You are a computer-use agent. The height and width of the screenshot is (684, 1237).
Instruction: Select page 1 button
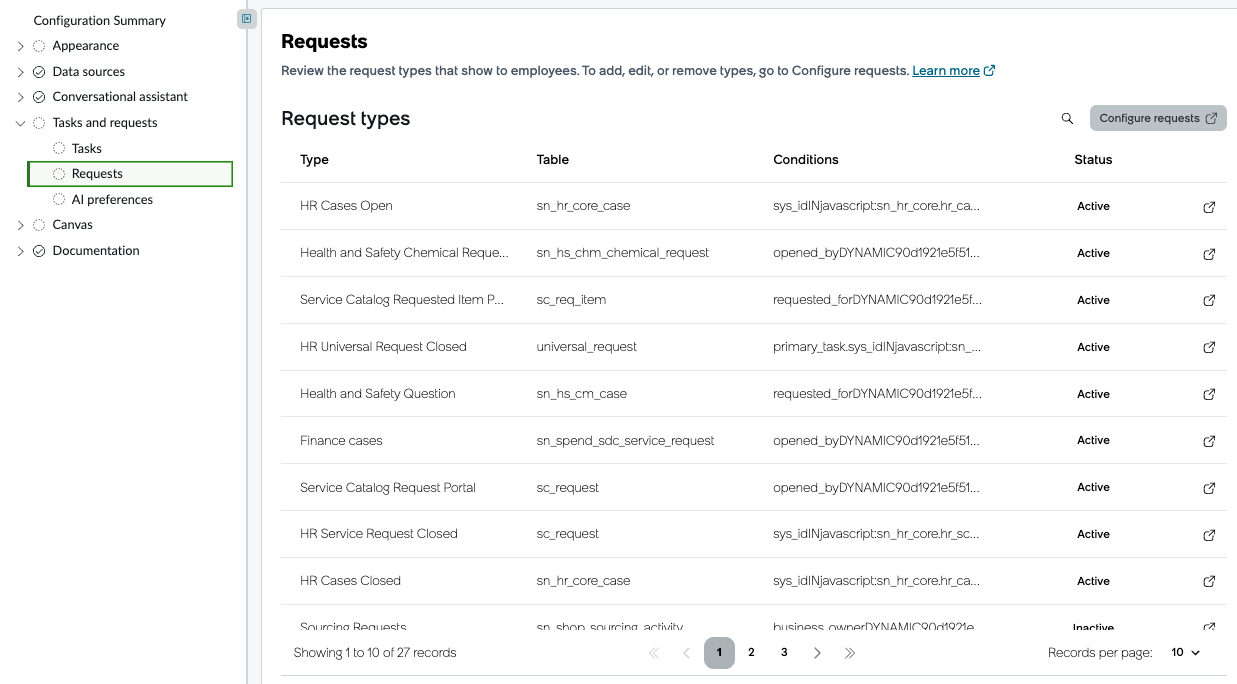coord(719,653)
